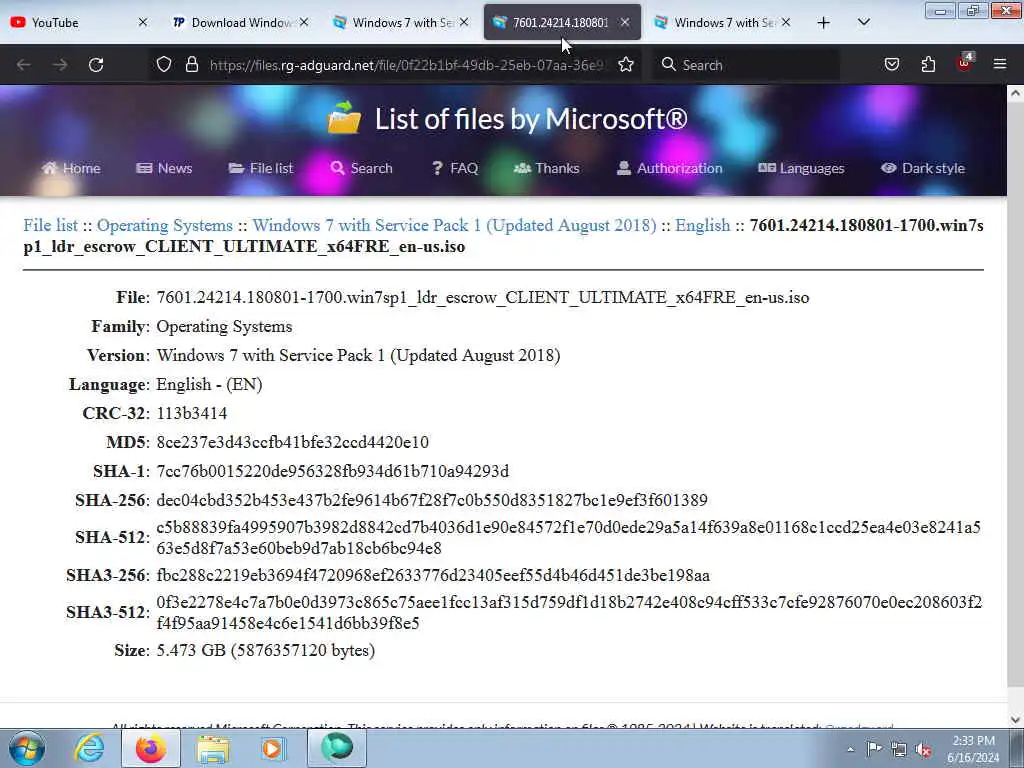Reload the current page
Viewport: 1024px width, 768px height.
96,65
